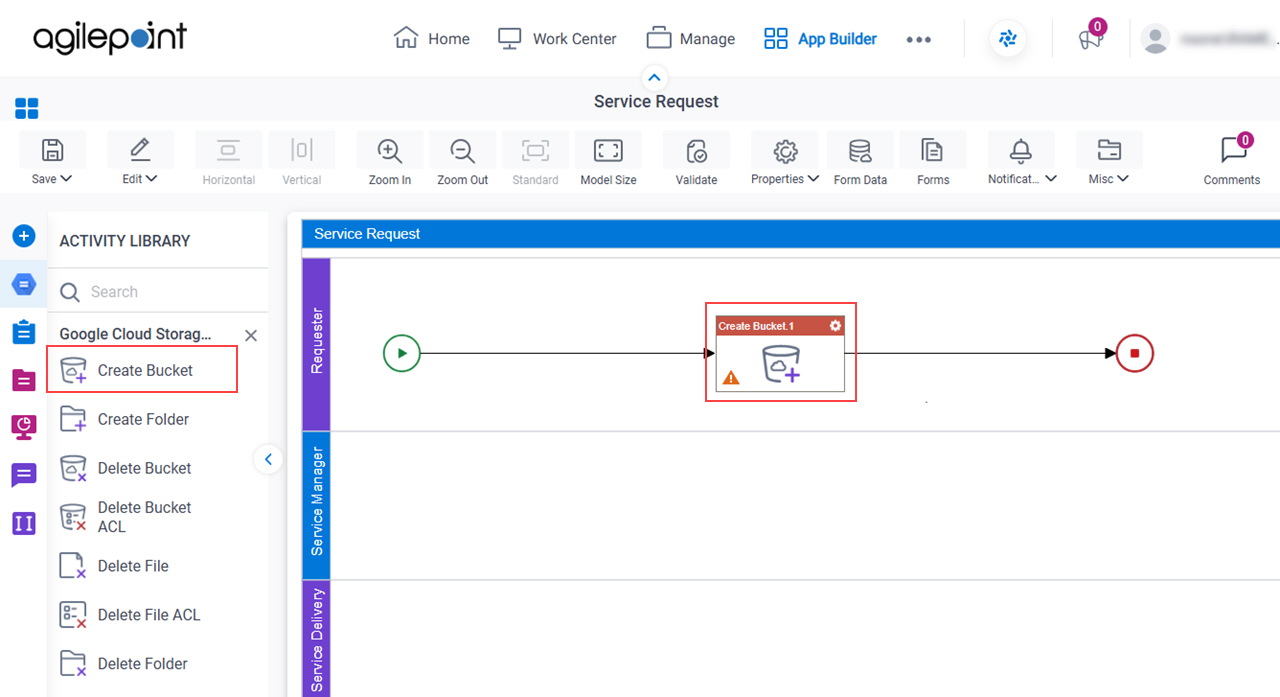Open the purple chat sidebar icon
This screenshot has width=1280, height=697.
24,475
